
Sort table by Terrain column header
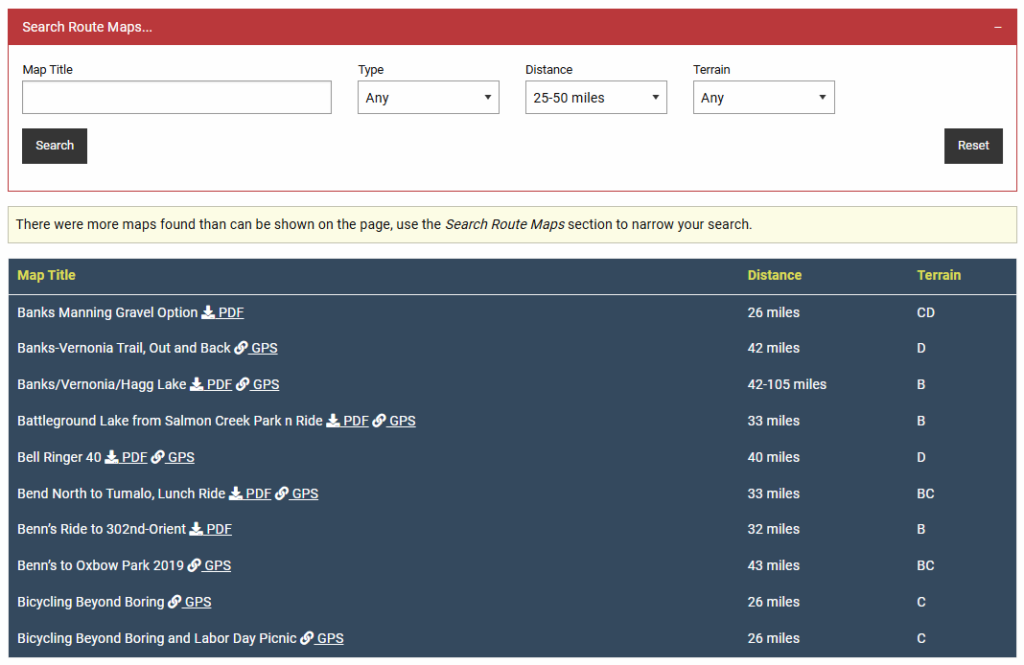pyautogui.click(x=938, y=275)
